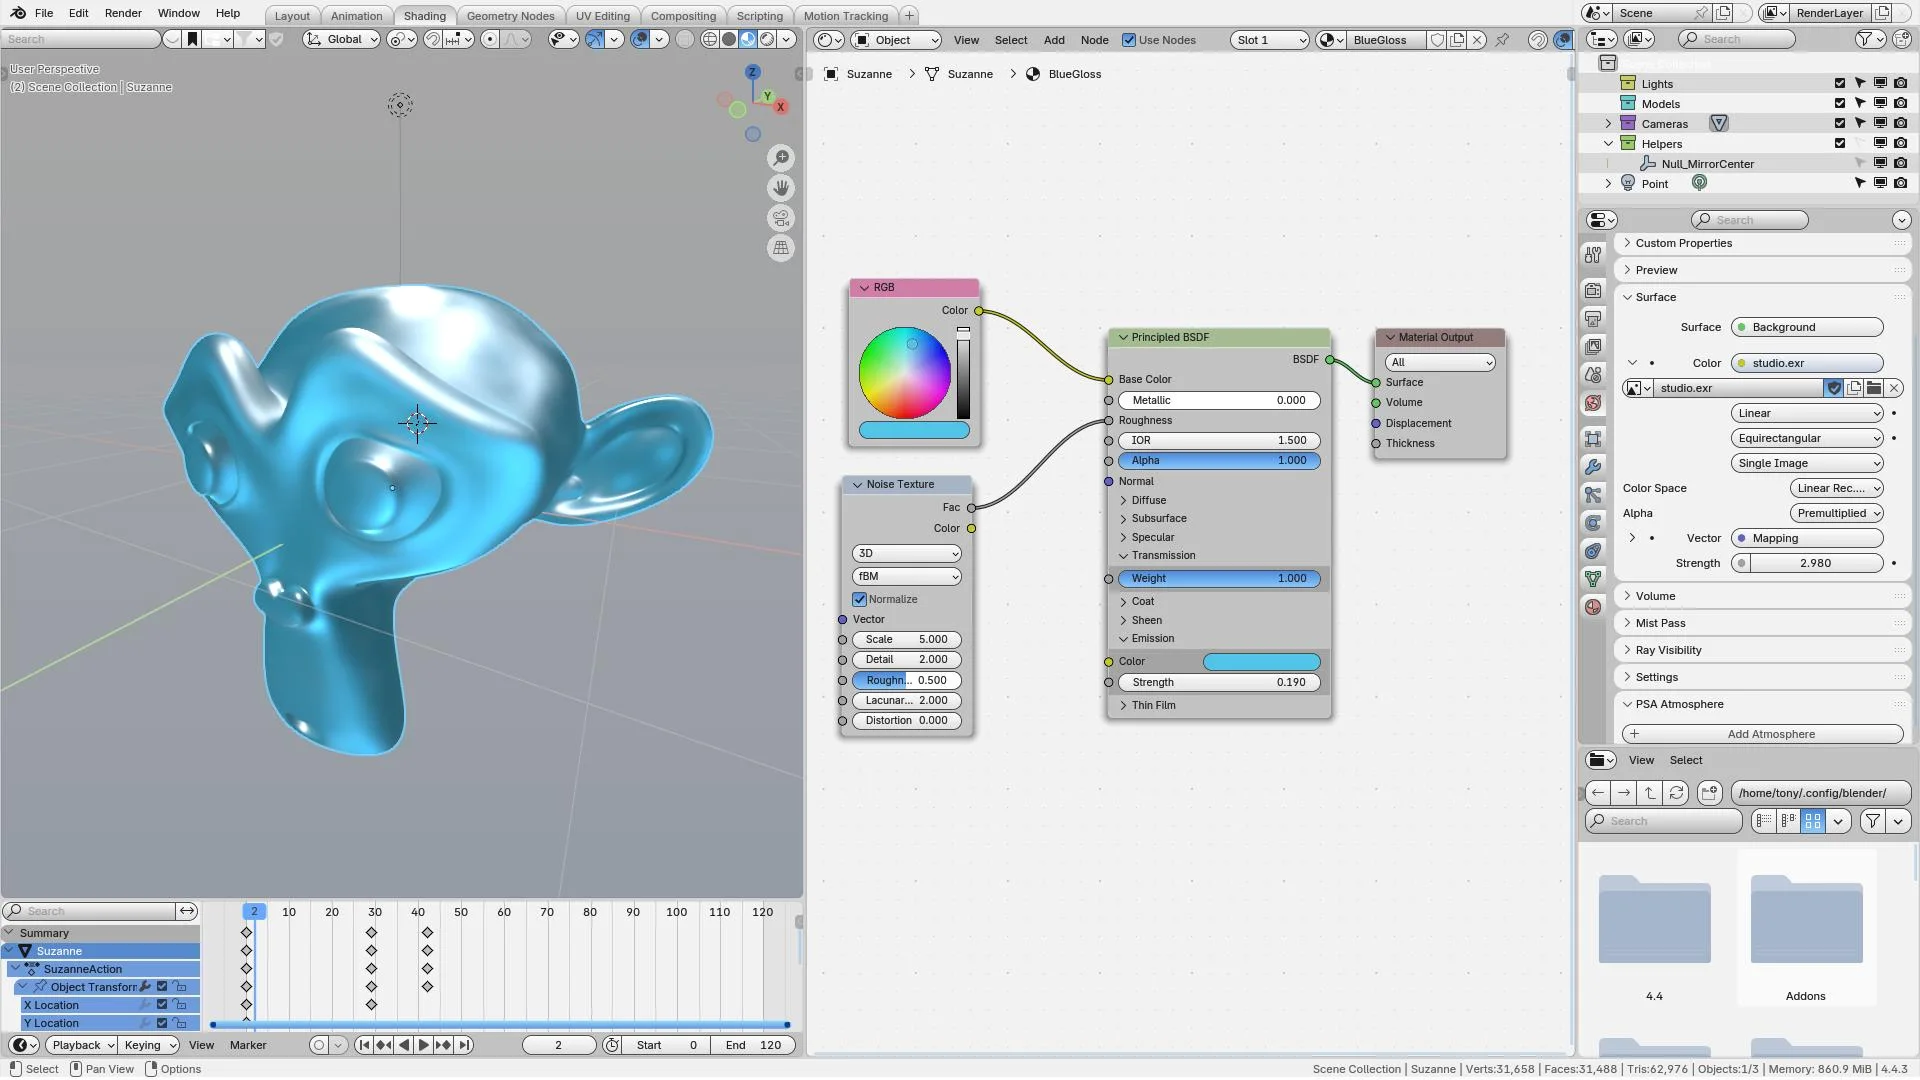The image size is (1920, 1080).
Task: Open the Global transform orientation dropdown
Action: (342, 39)
